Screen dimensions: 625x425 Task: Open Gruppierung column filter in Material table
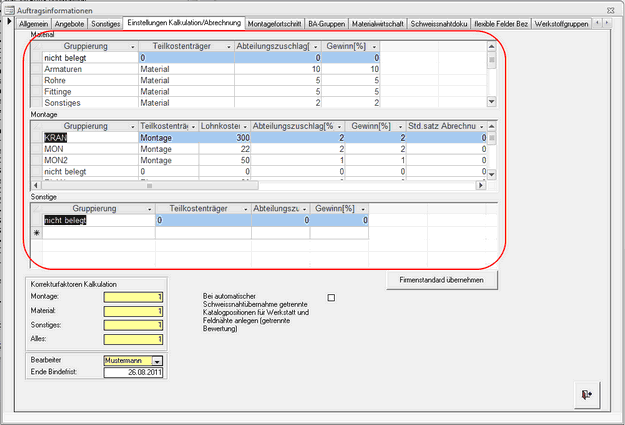(x=129, y=47)
